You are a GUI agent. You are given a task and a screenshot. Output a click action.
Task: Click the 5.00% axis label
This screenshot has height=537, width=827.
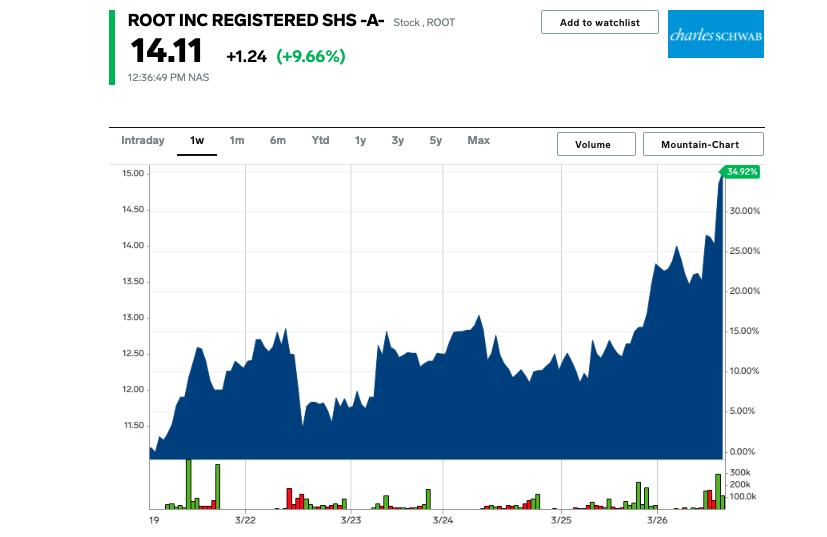pos(743,411)
